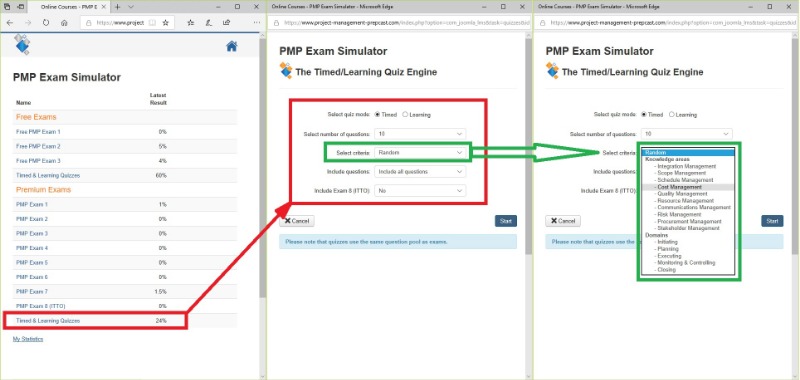Go back in left browser window
This screenshot has height=380, width=800.
click(x=10, y=23)
